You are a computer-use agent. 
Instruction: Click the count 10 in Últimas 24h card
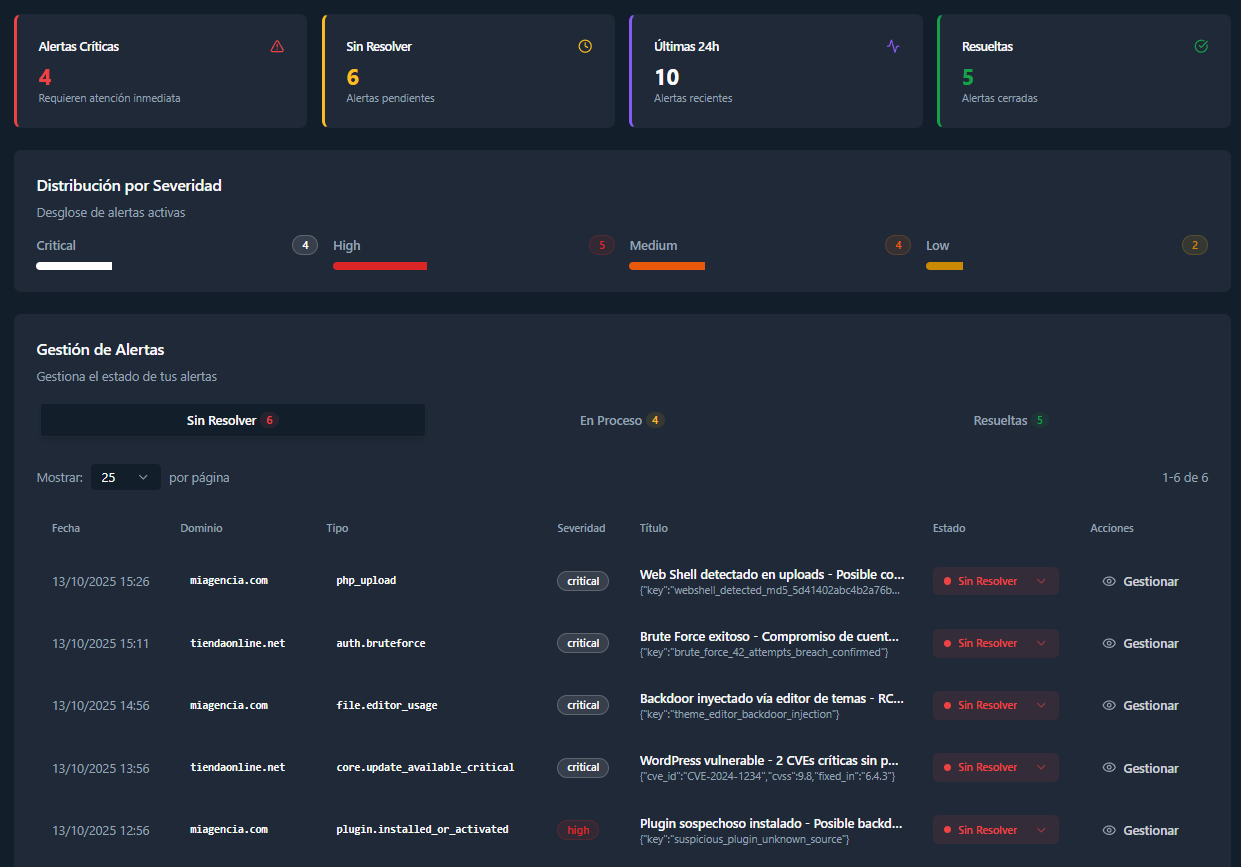(x=667, y=77)
